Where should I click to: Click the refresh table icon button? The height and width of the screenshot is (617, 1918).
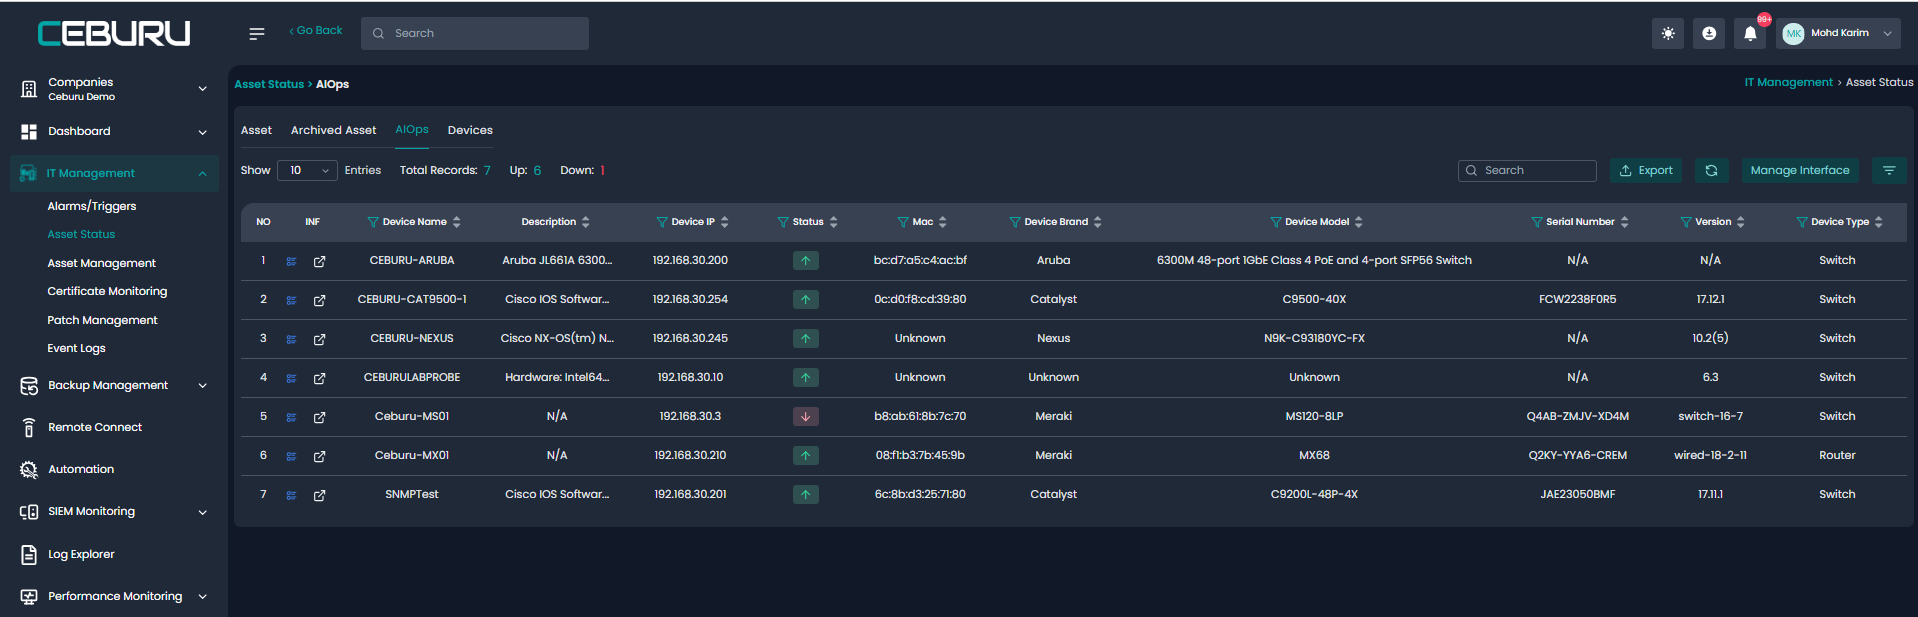click(1711, 171)
